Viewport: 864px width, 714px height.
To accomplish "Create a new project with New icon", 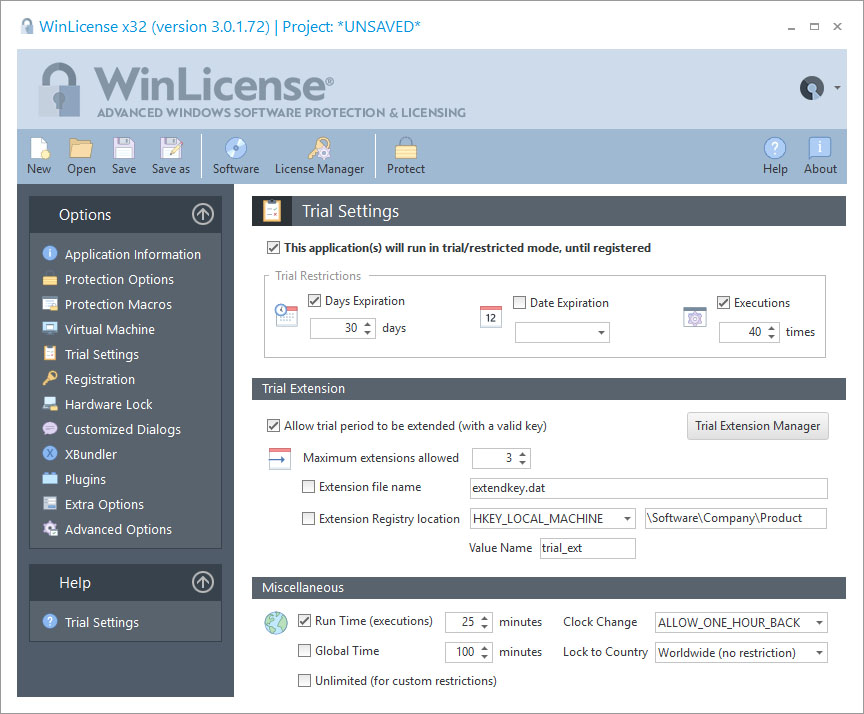I will click(x=40, y=149).
